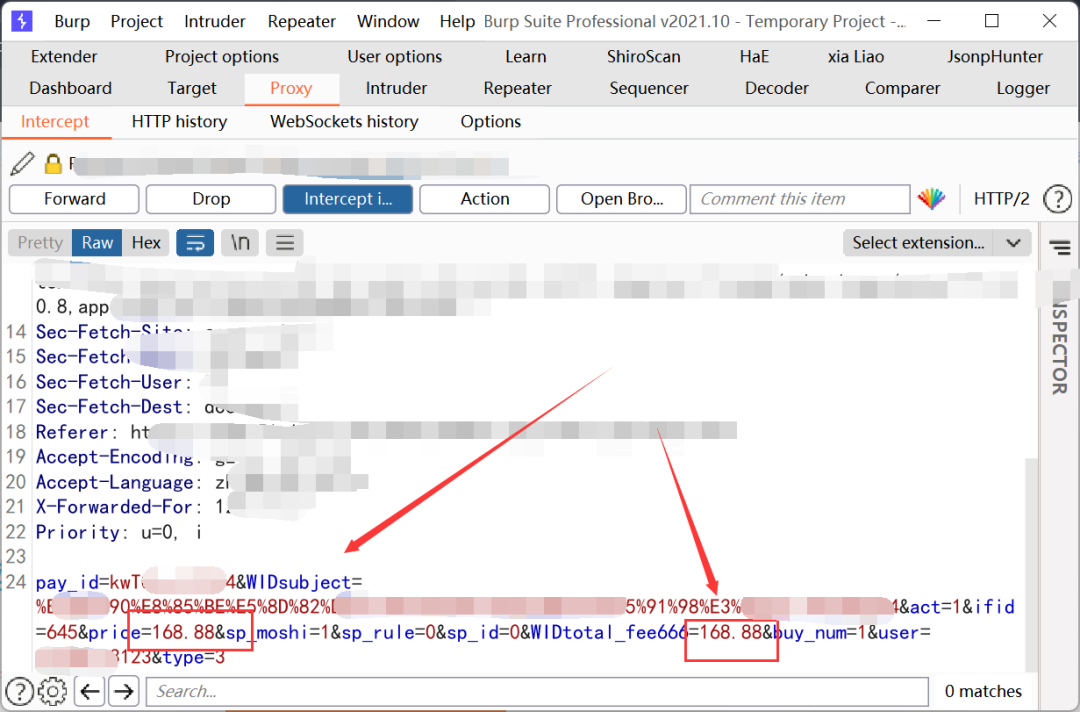1080x712 pixels.
Task: Open the highlight color picker icon
Action: click(931, 199)
